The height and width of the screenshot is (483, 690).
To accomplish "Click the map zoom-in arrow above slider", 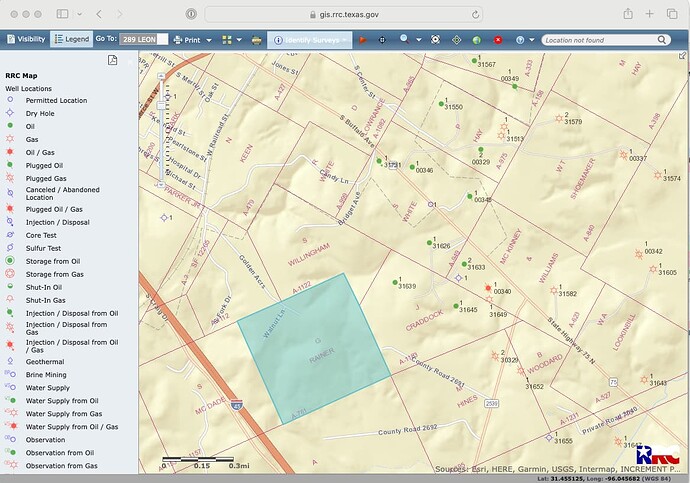I will [x=161, y=76].
